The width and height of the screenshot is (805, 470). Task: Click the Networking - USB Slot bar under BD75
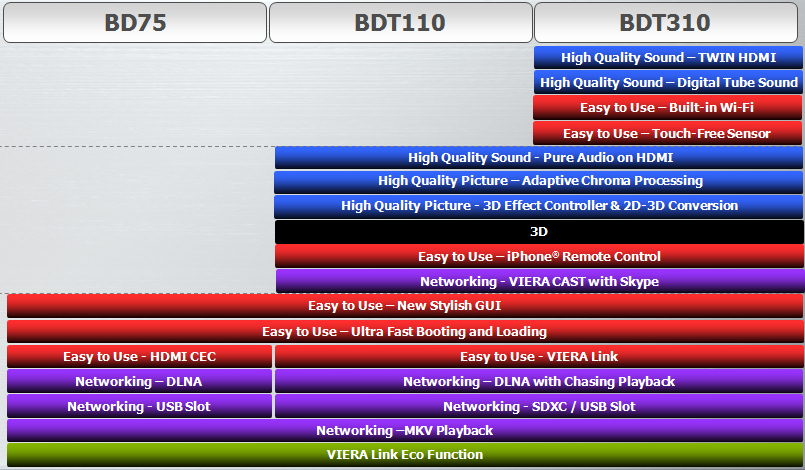[x=140, y=406]
